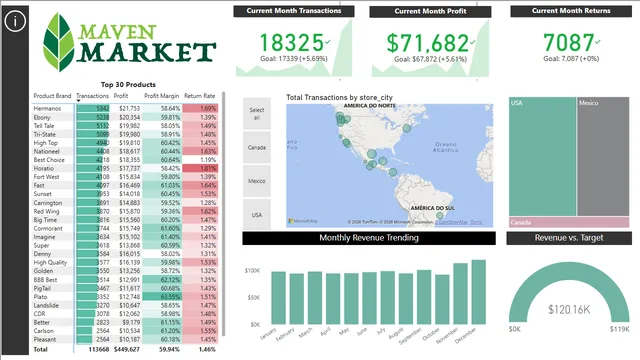640x360 pixels.
Task: Select the Pleasant brand row
Action: click(x=125, y=340)
